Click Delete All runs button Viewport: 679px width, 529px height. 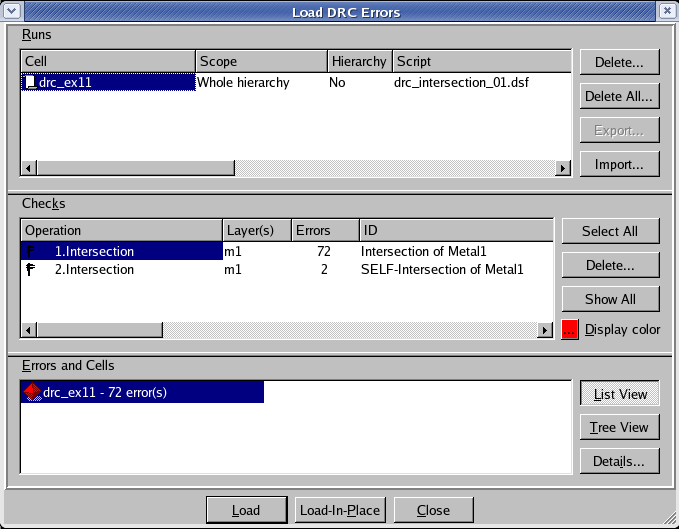[619, 96]
